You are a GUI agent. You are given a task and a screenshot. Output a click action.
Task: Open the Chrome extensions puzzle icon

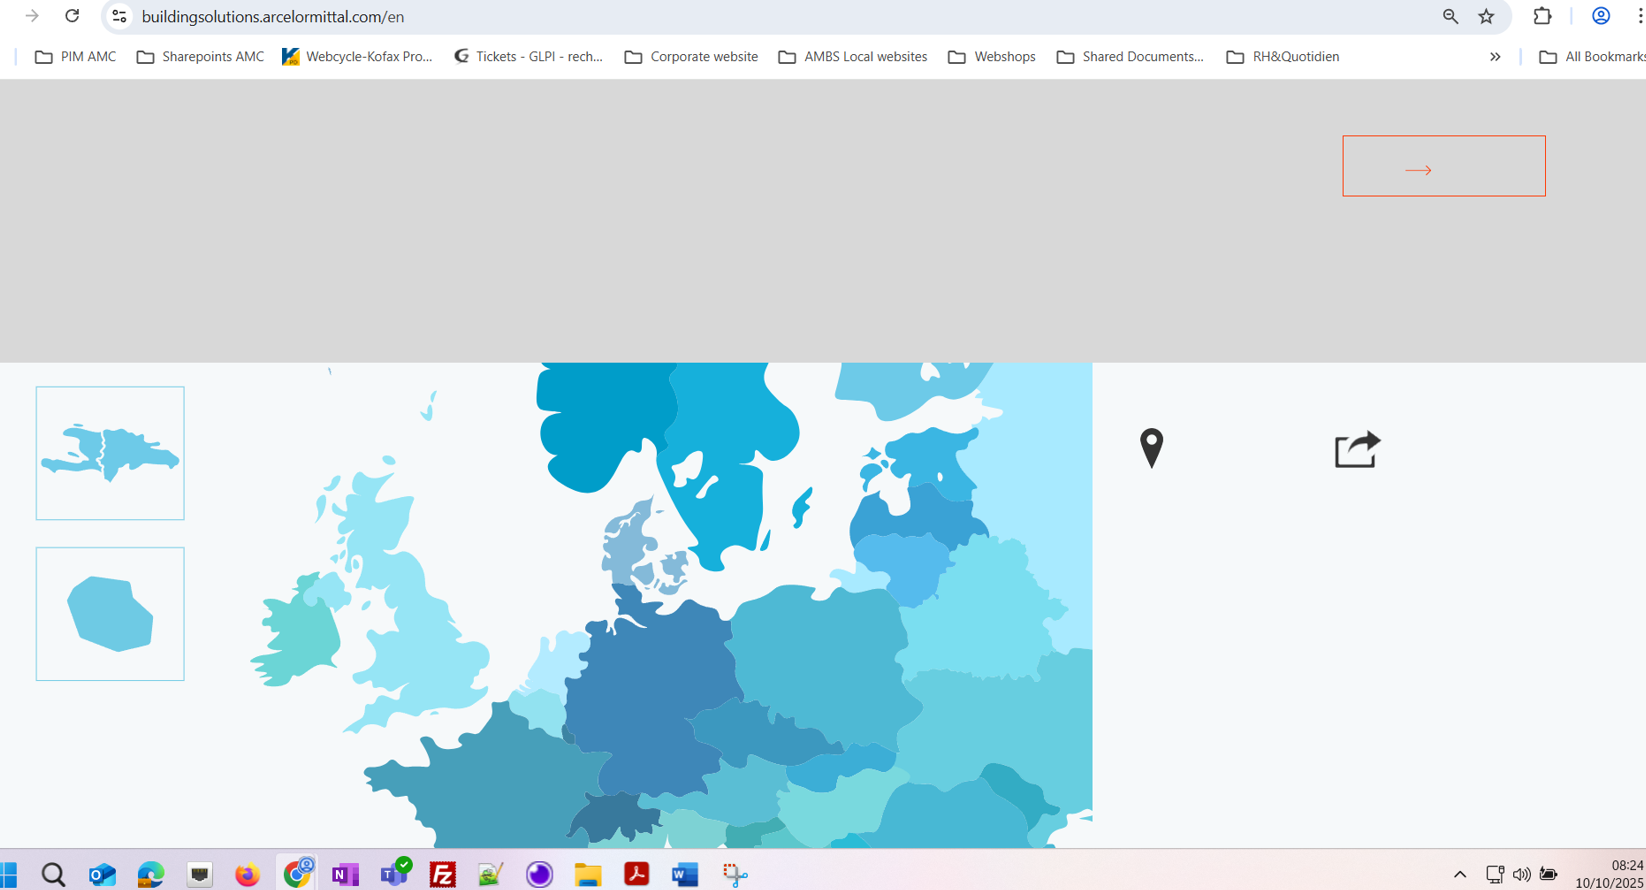coord(1542,16)
